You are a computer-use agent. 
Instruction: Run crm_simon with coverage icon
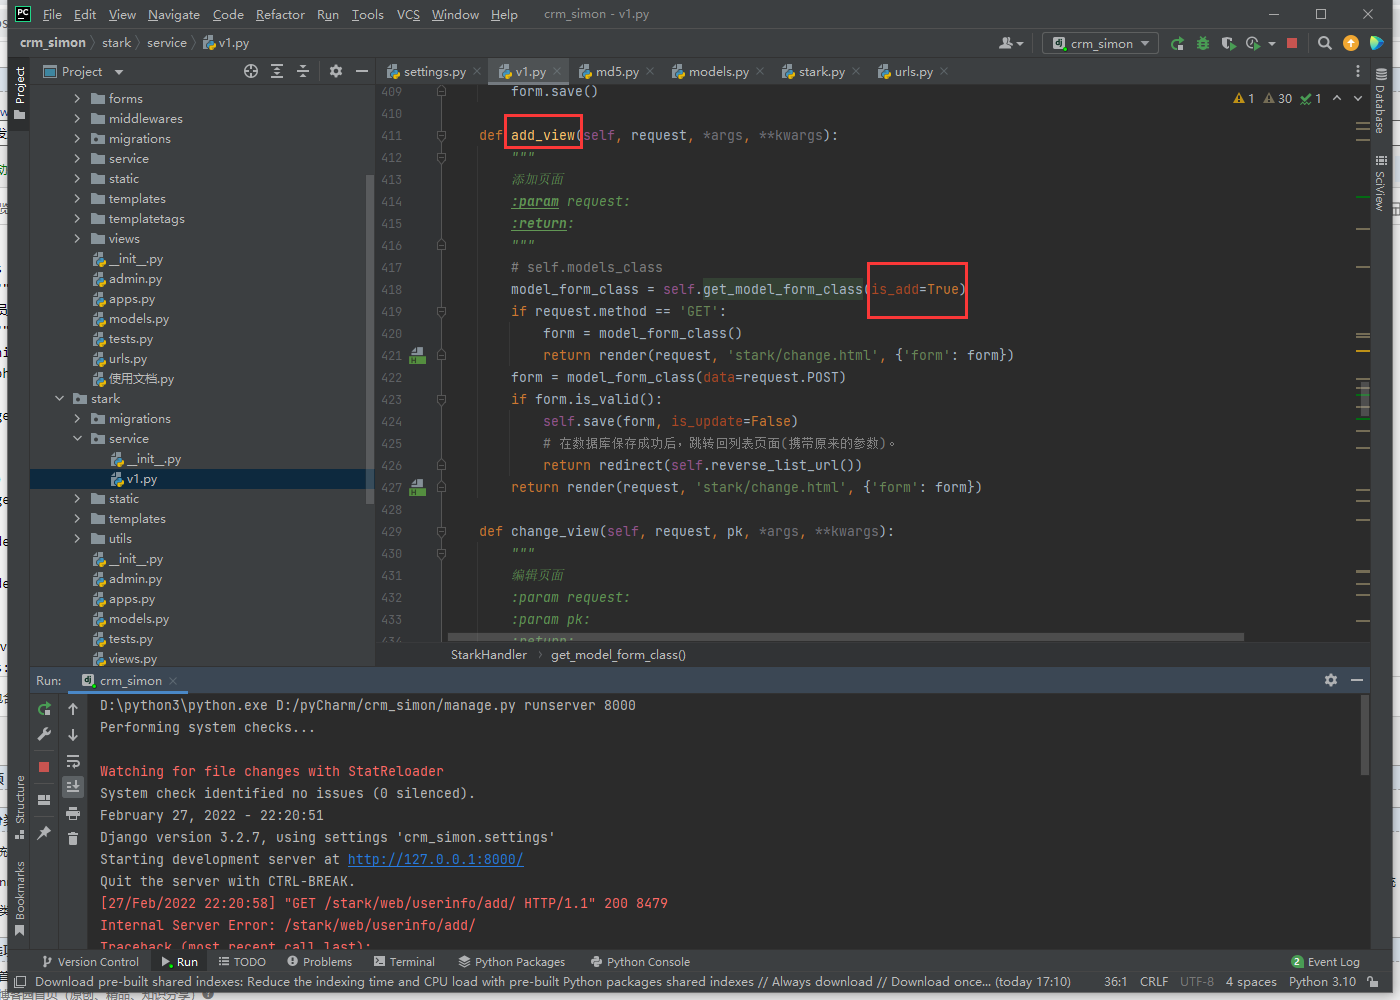point(1229,43)
